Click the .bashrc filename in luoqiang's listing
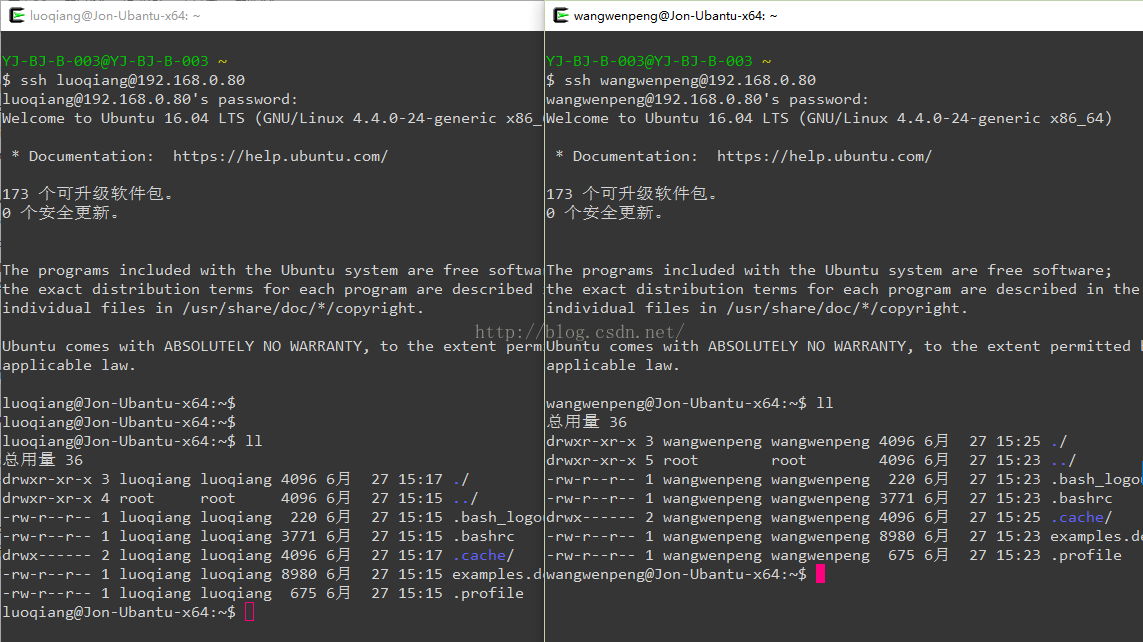This screenshot has height=642, width=1143. click(x=483, y=536)
